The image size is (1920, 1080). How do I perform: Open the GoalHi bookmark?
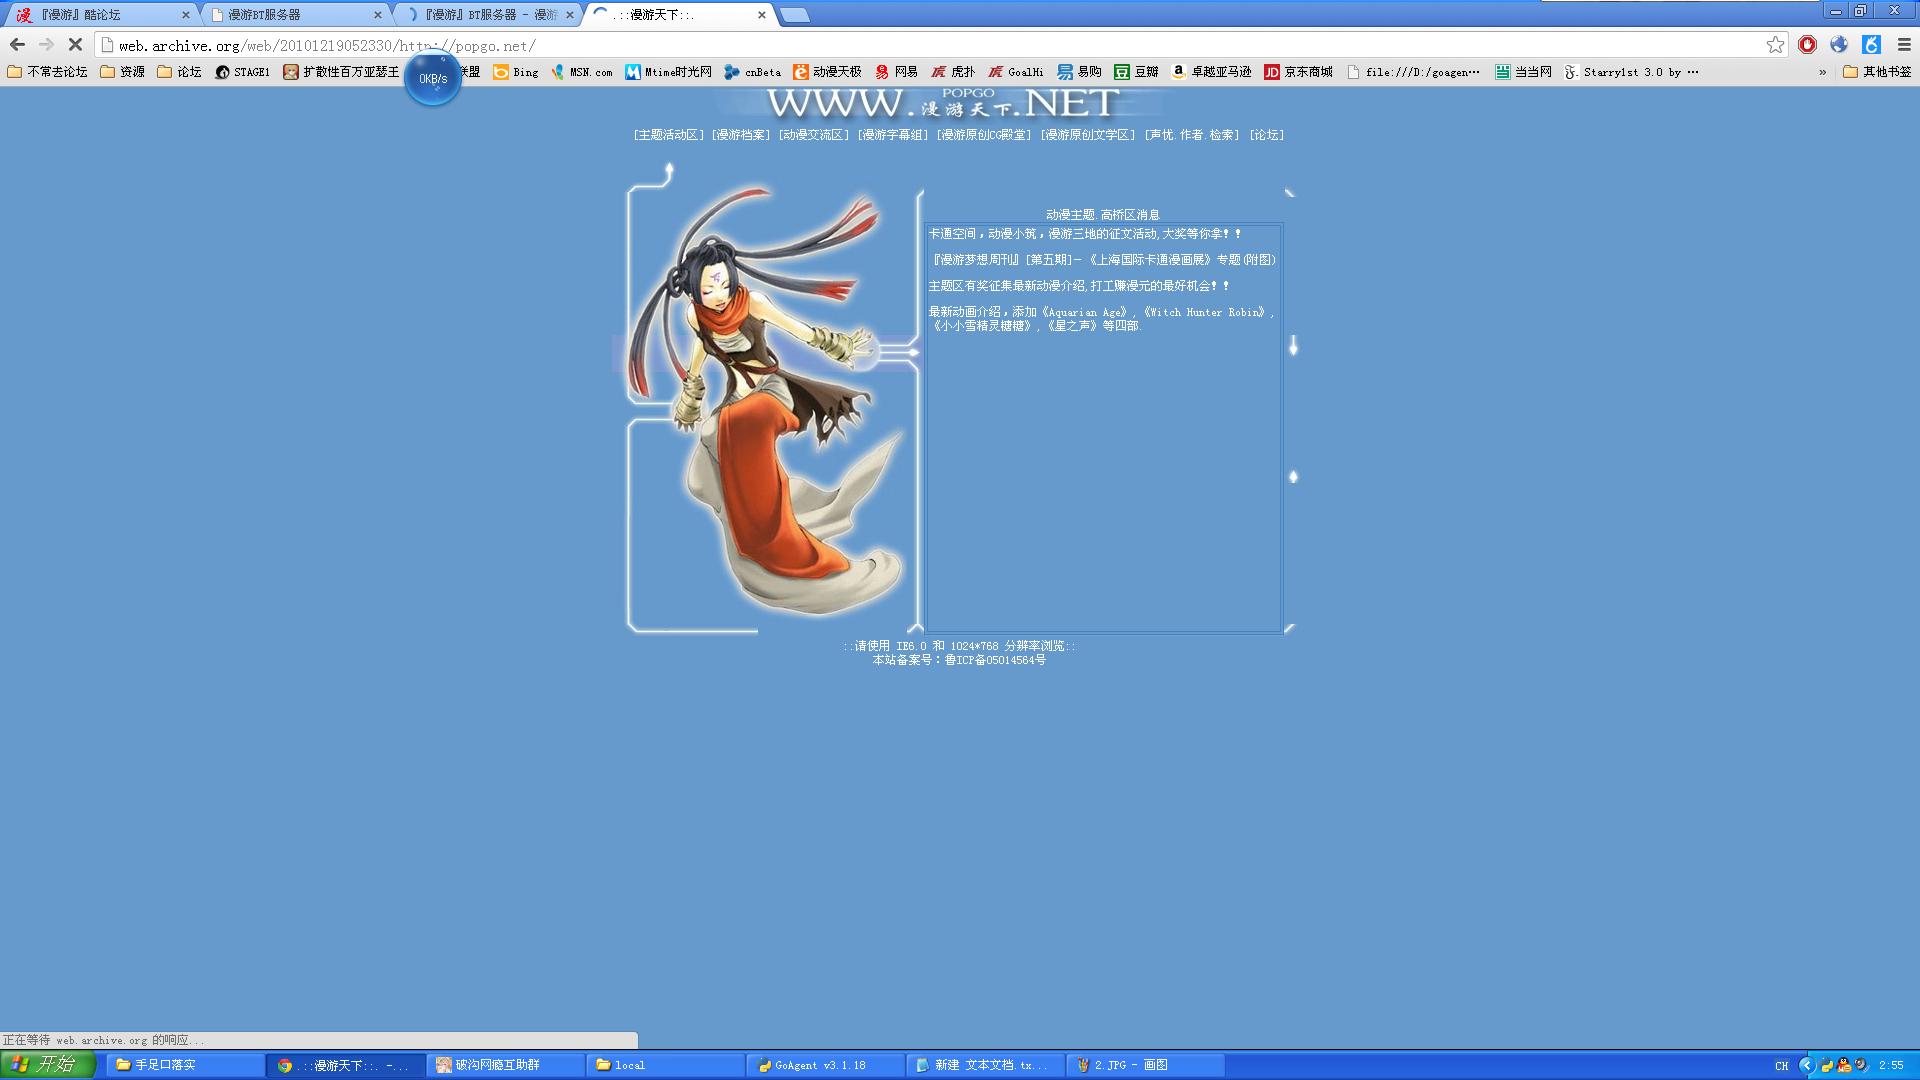tap(1016, 72)
